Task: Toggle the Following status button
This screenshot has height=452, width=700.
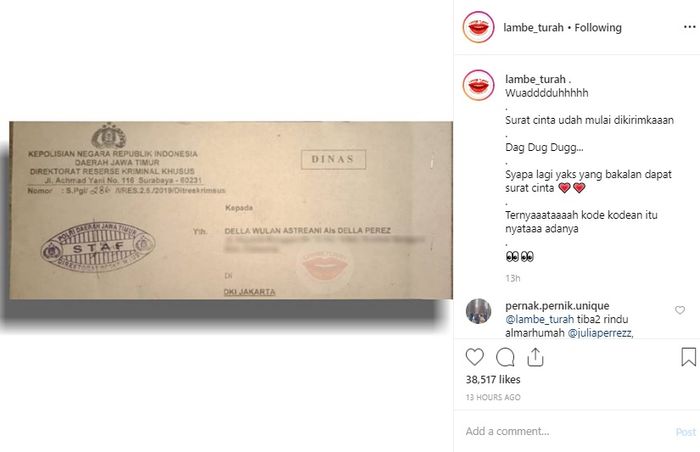Action: (x=598, y=28)
